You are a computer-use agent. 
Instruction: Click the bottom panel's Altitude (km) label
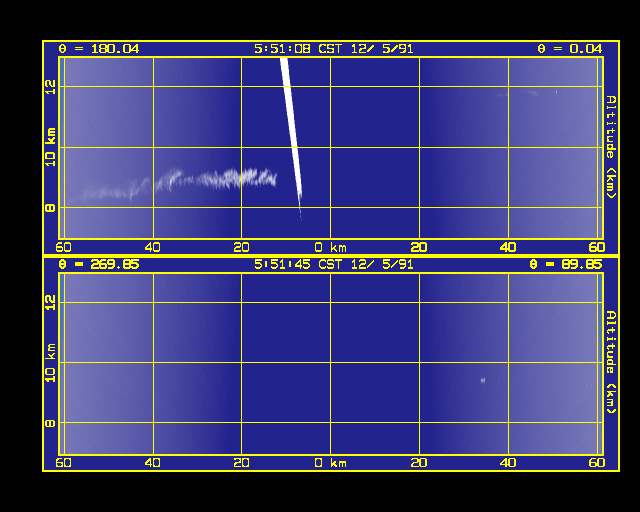611,362
